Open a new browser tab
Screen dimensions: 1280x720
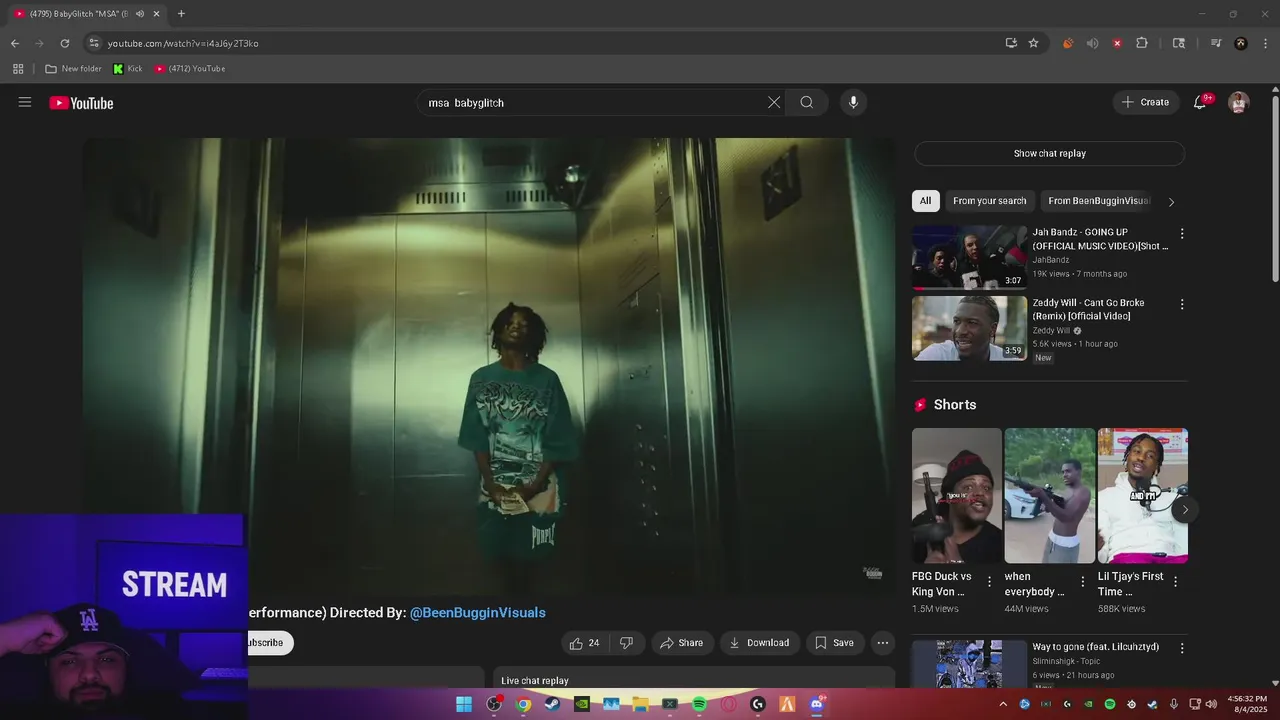pos(181,14)
